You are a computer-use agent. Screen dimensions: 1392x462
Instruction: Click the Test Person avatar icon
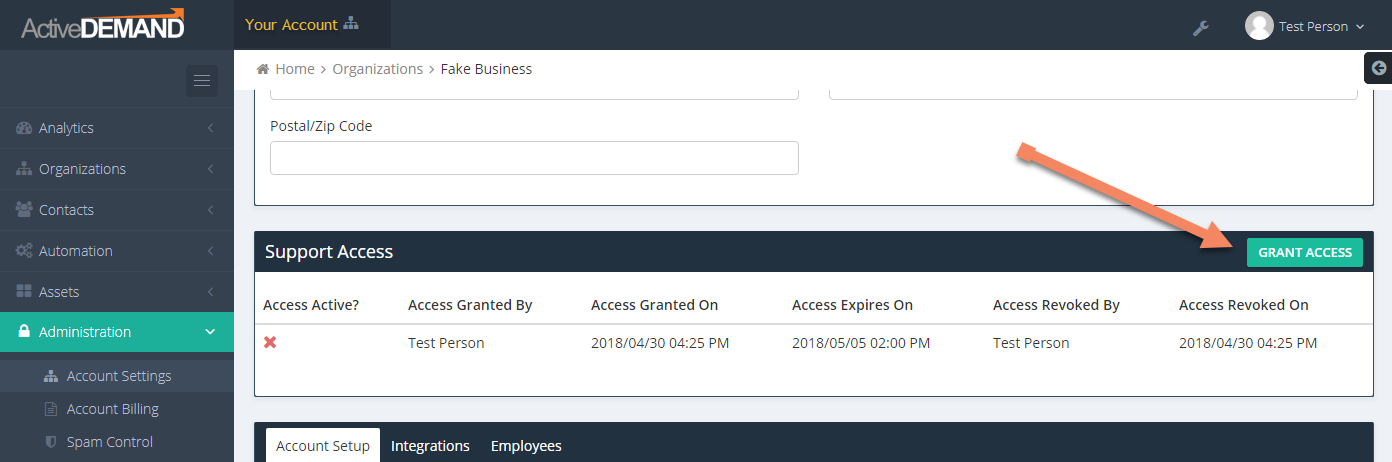[x=1259, y=26]
